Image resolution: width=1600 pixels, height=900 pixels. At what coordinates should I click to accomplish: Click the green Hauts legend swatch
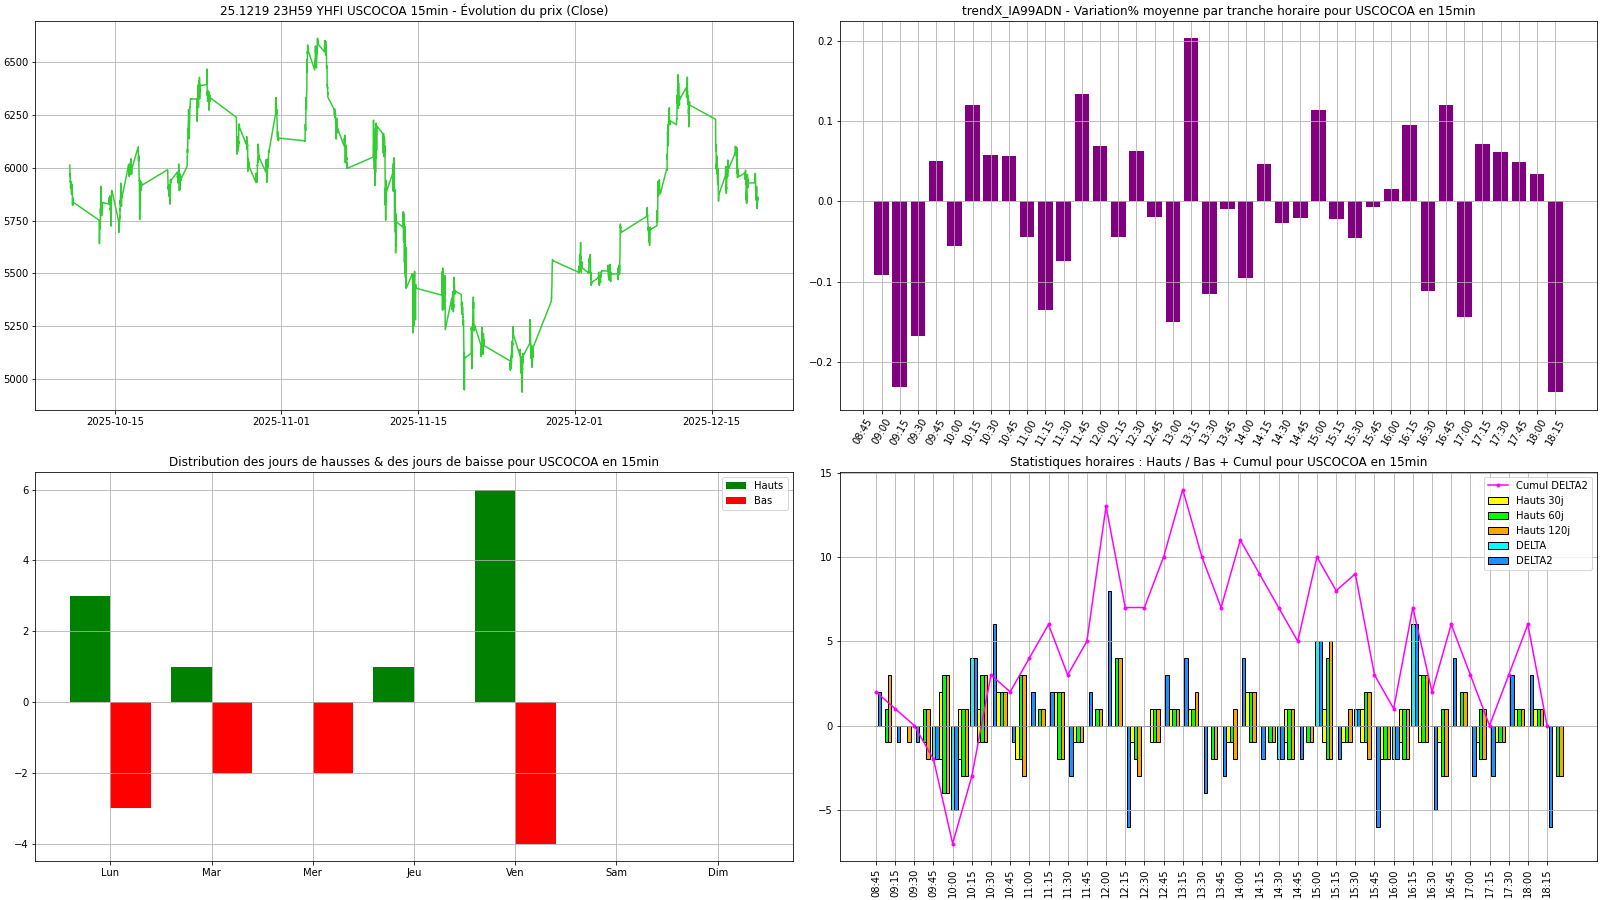pos(736,486)
